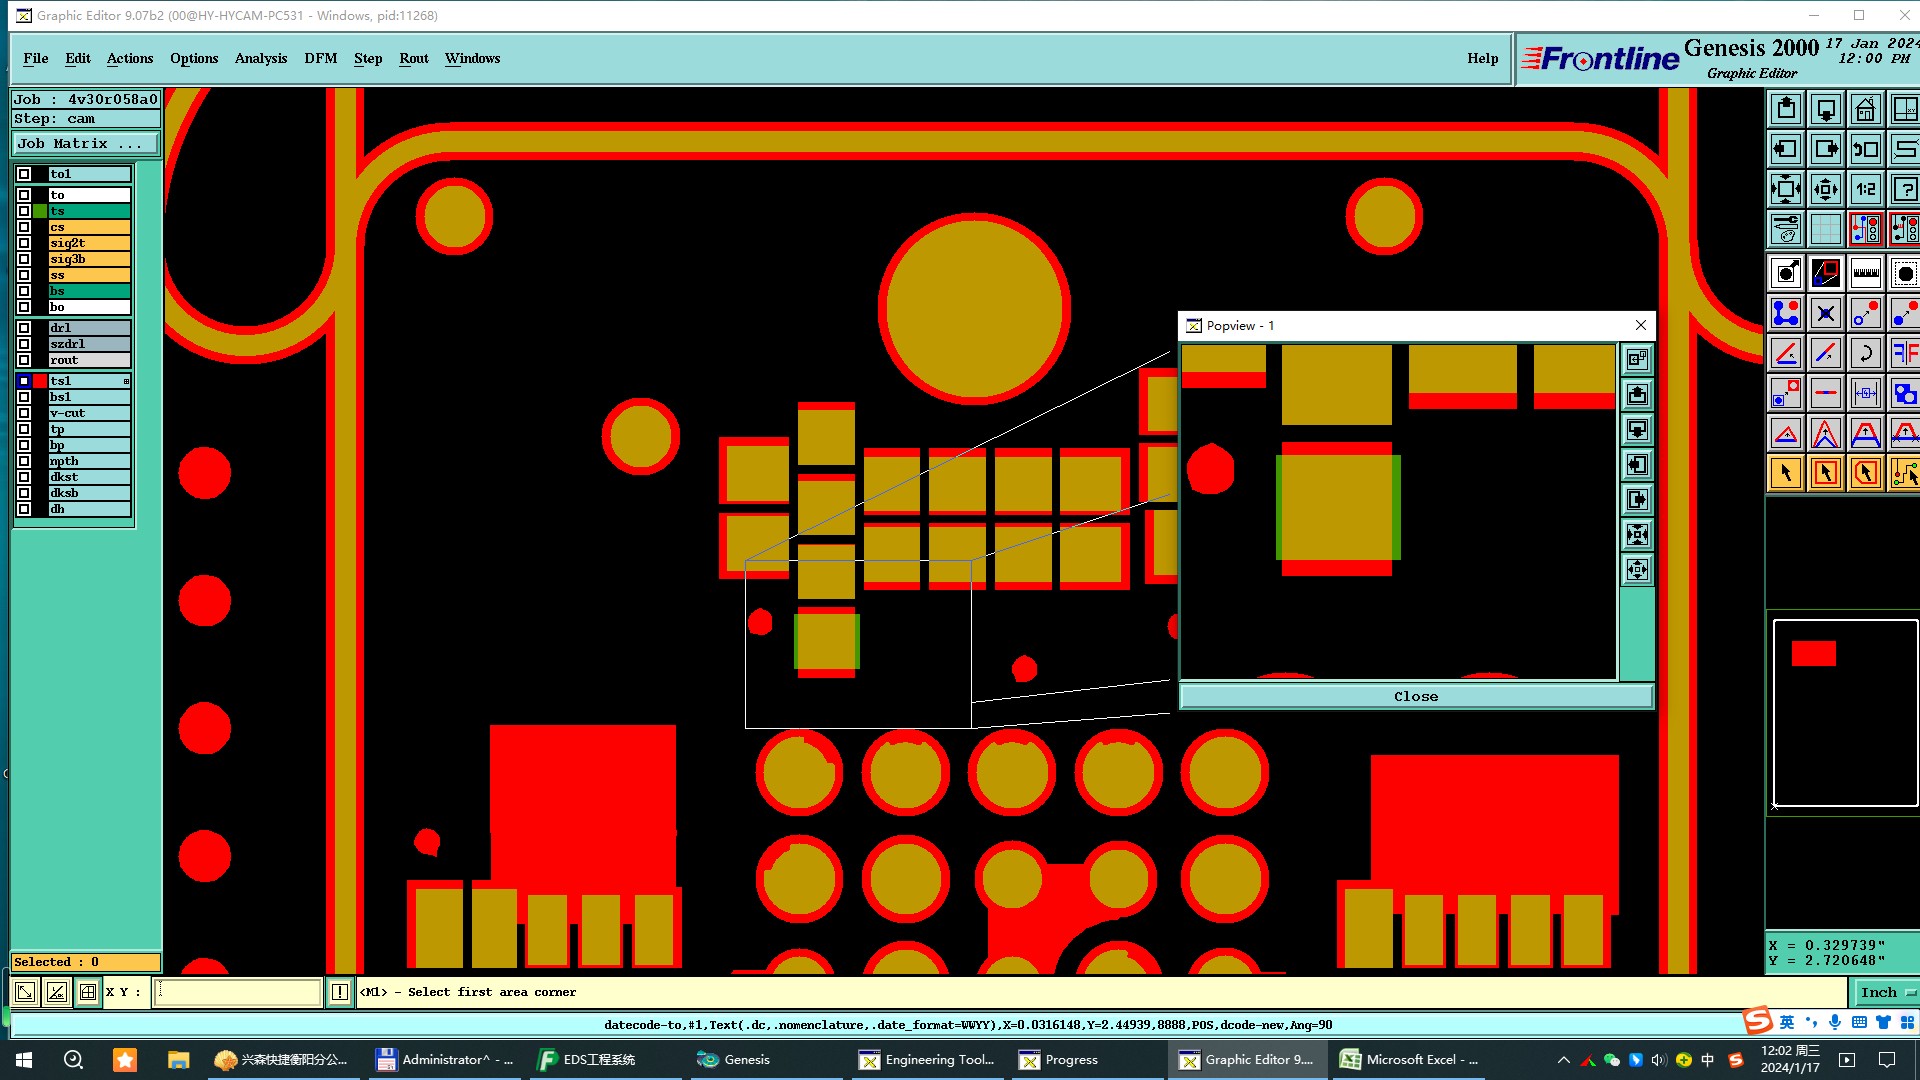The width and height of the screenshot is (1920, 1080).
Task: Open the Analysis menu
Action: tap(260, 58)
